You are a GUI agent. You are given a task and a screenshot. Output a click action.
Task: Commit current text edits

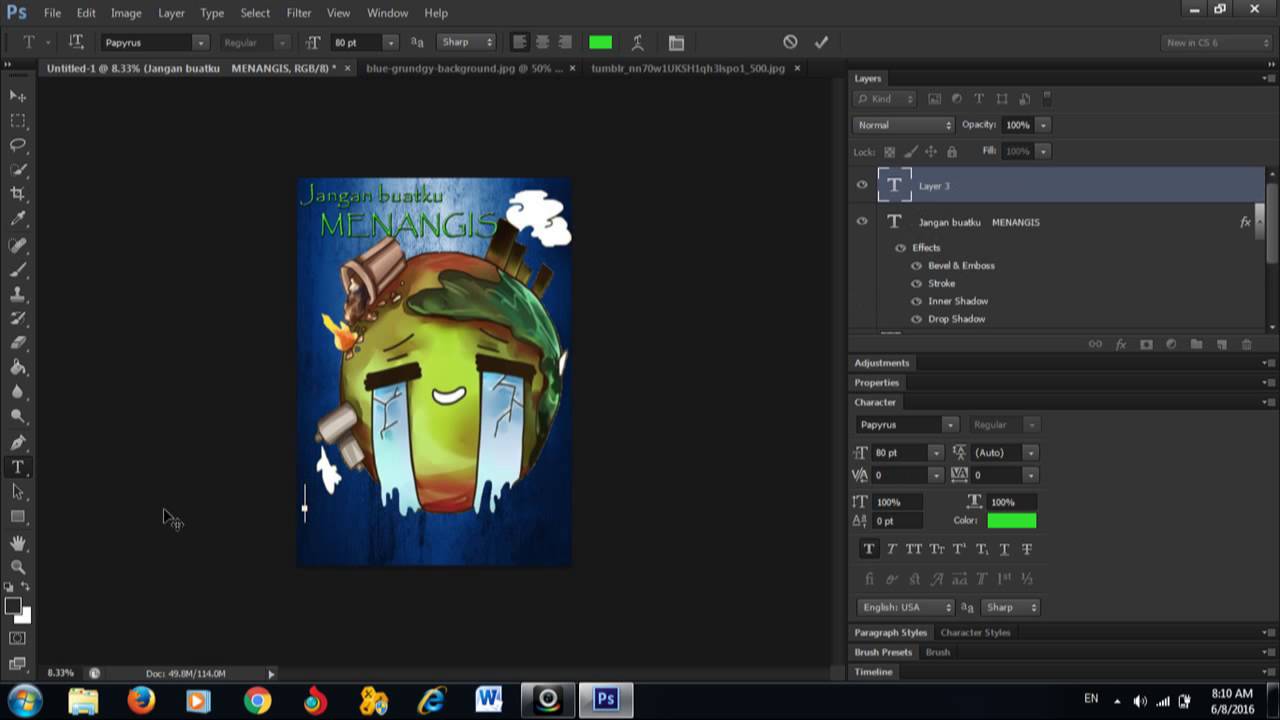click(x=821, y=42)
